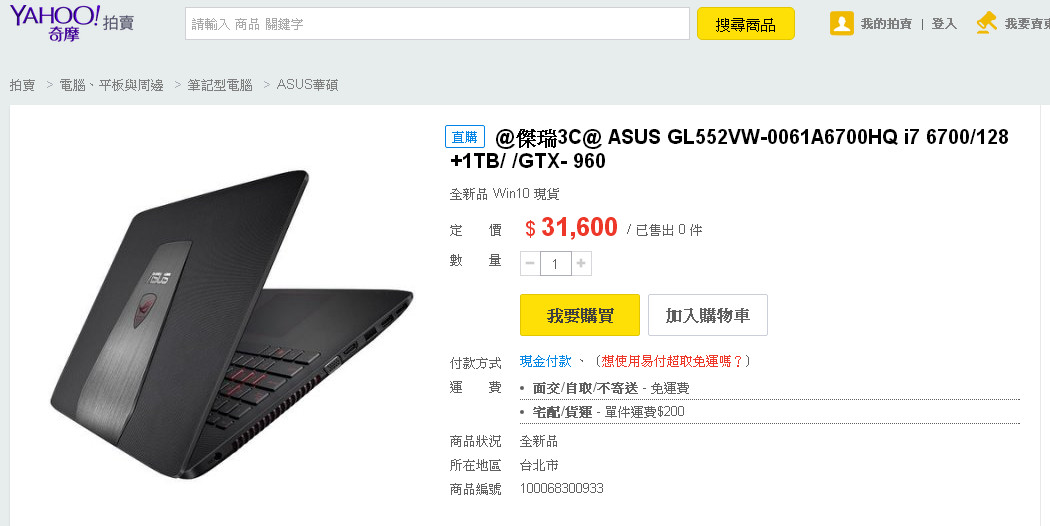Open 我的拍賣 link in header
The image size is (1050, 526).
point(886,24)
